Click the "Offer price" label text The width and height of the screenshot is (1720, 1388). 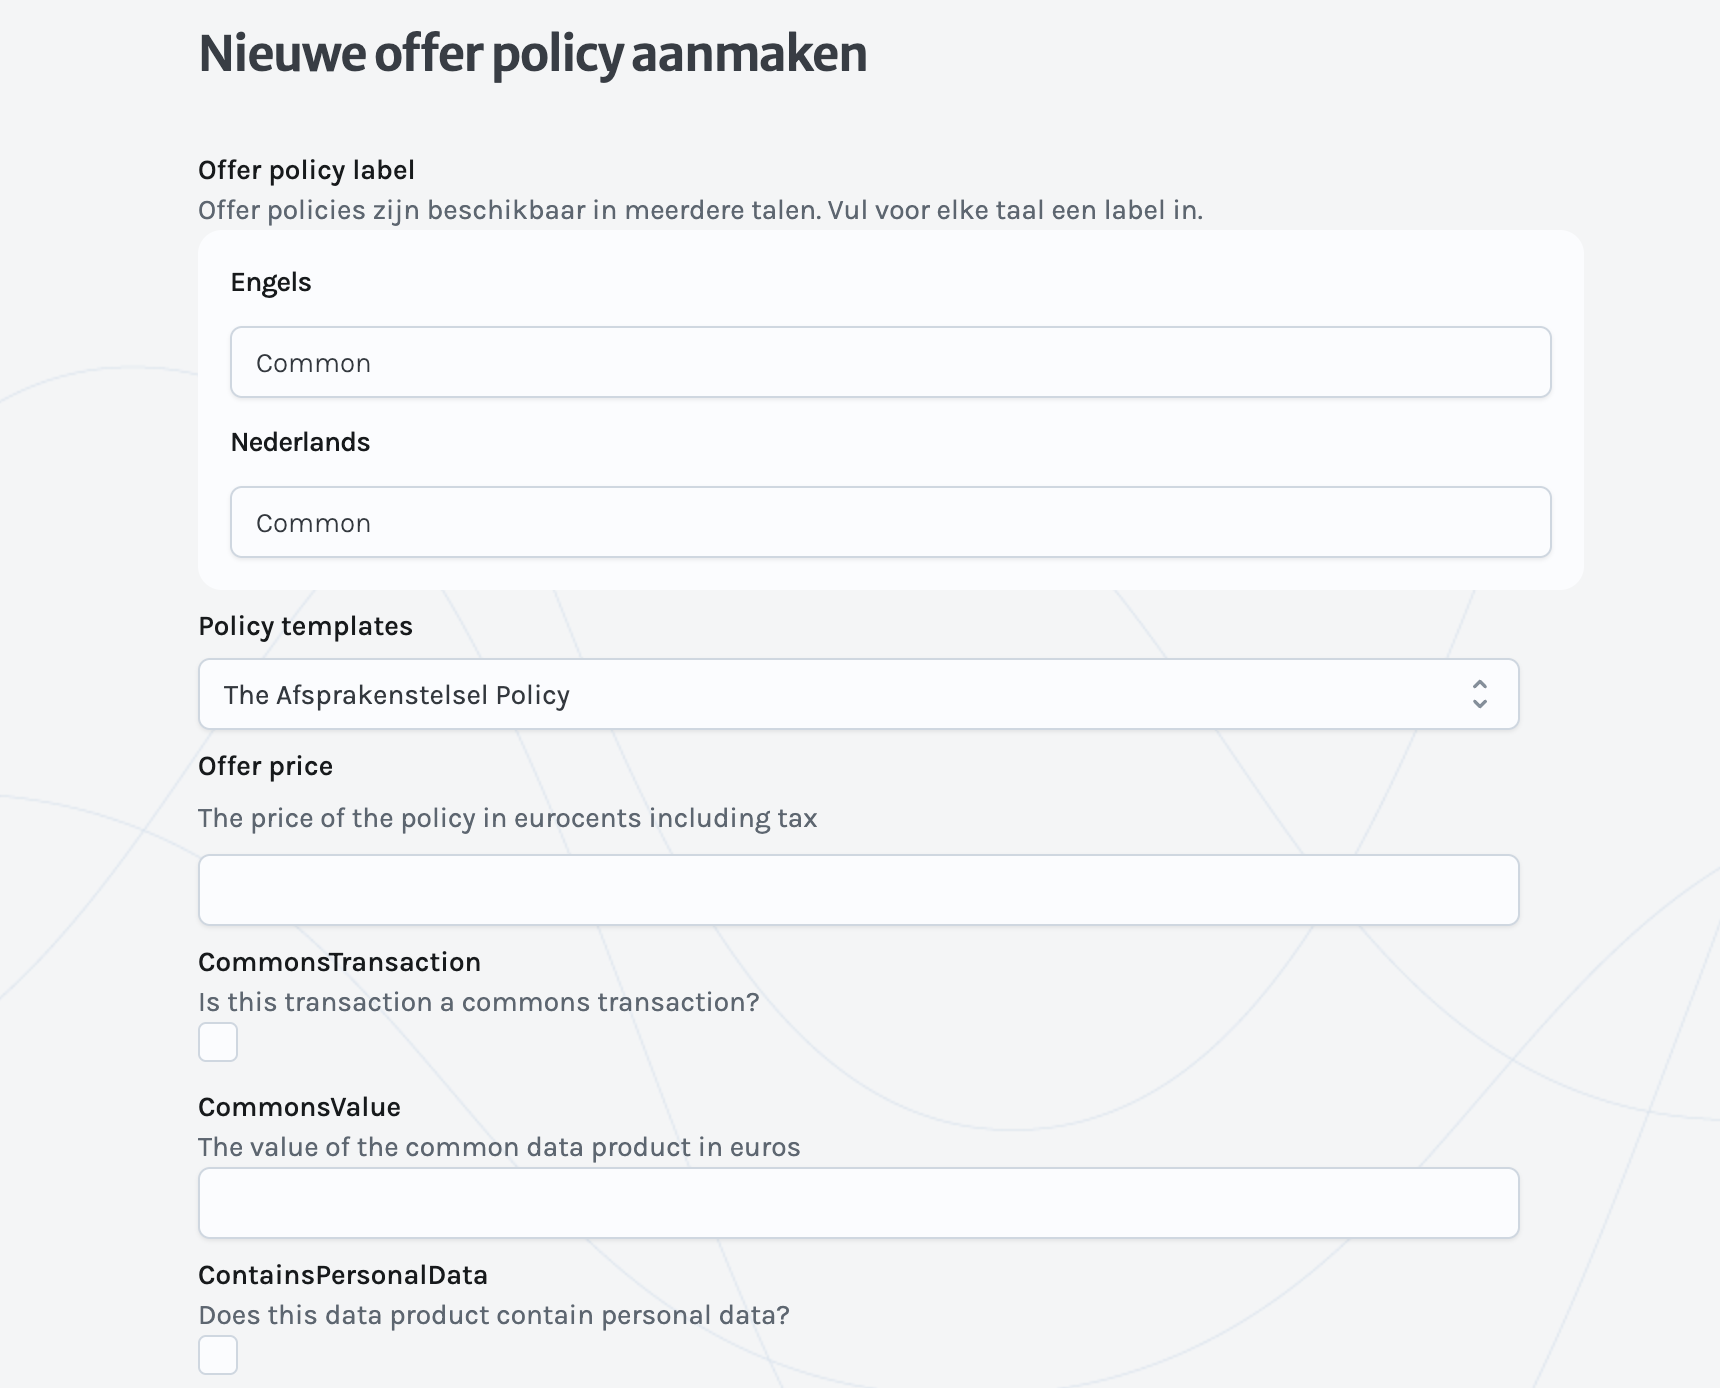(265, 767)
